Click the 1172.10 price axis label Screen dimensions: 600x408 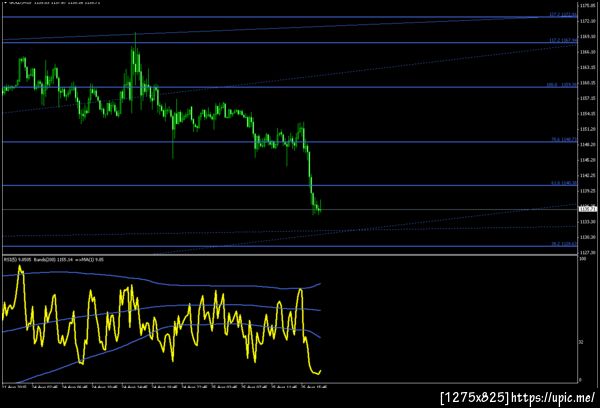[587, 21]
